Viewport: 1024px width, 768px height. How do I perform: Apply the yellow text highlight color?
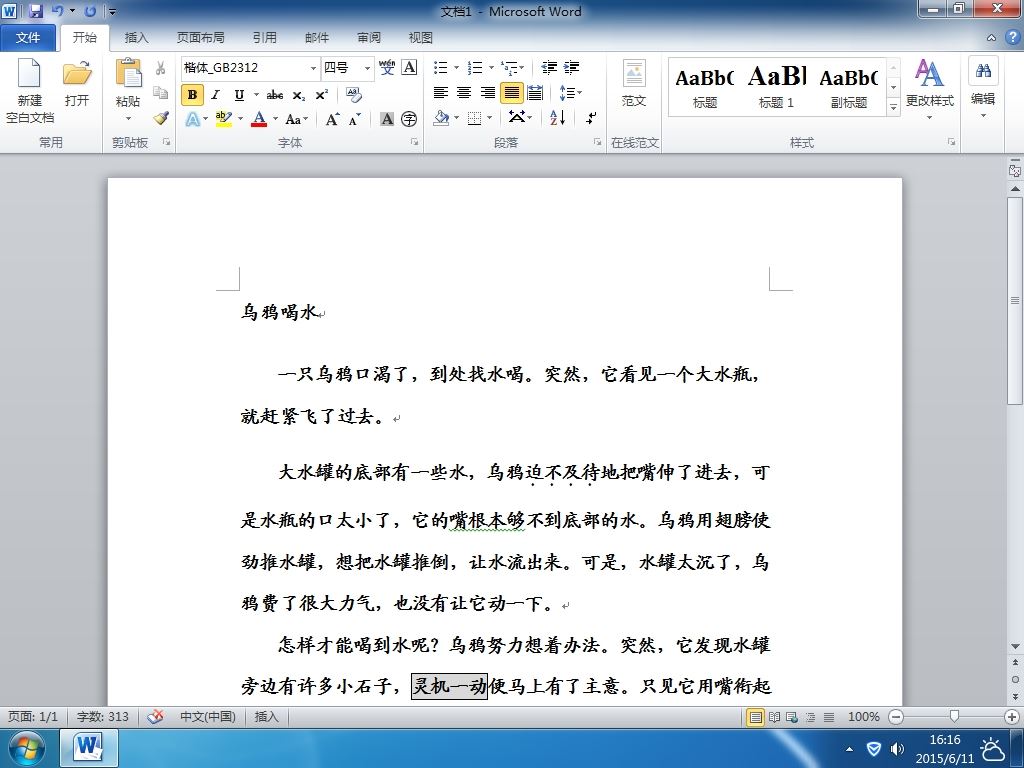pyautogui.click(x=223, y=119)
